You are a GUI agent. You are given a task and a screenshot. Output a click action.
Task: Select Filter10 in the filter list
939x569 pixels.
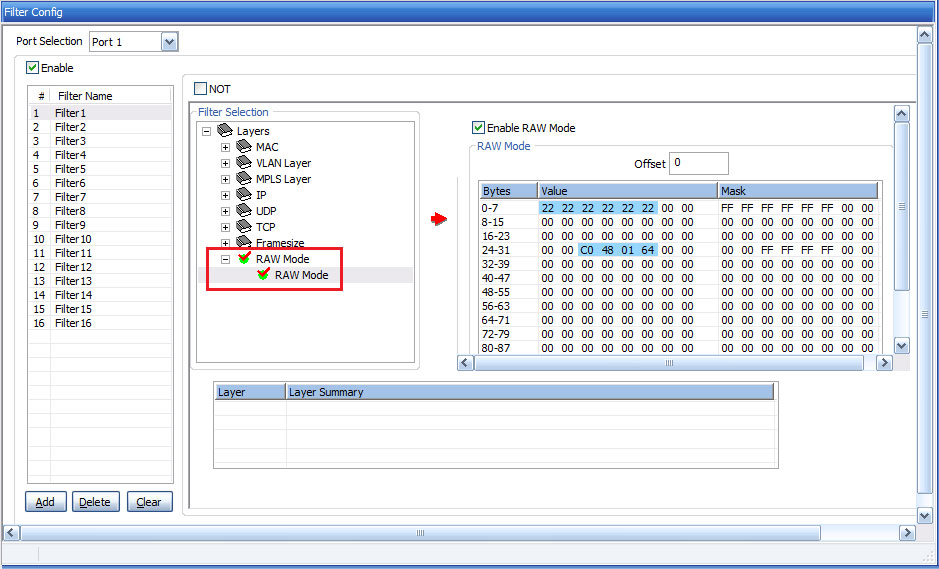point(100,239)
